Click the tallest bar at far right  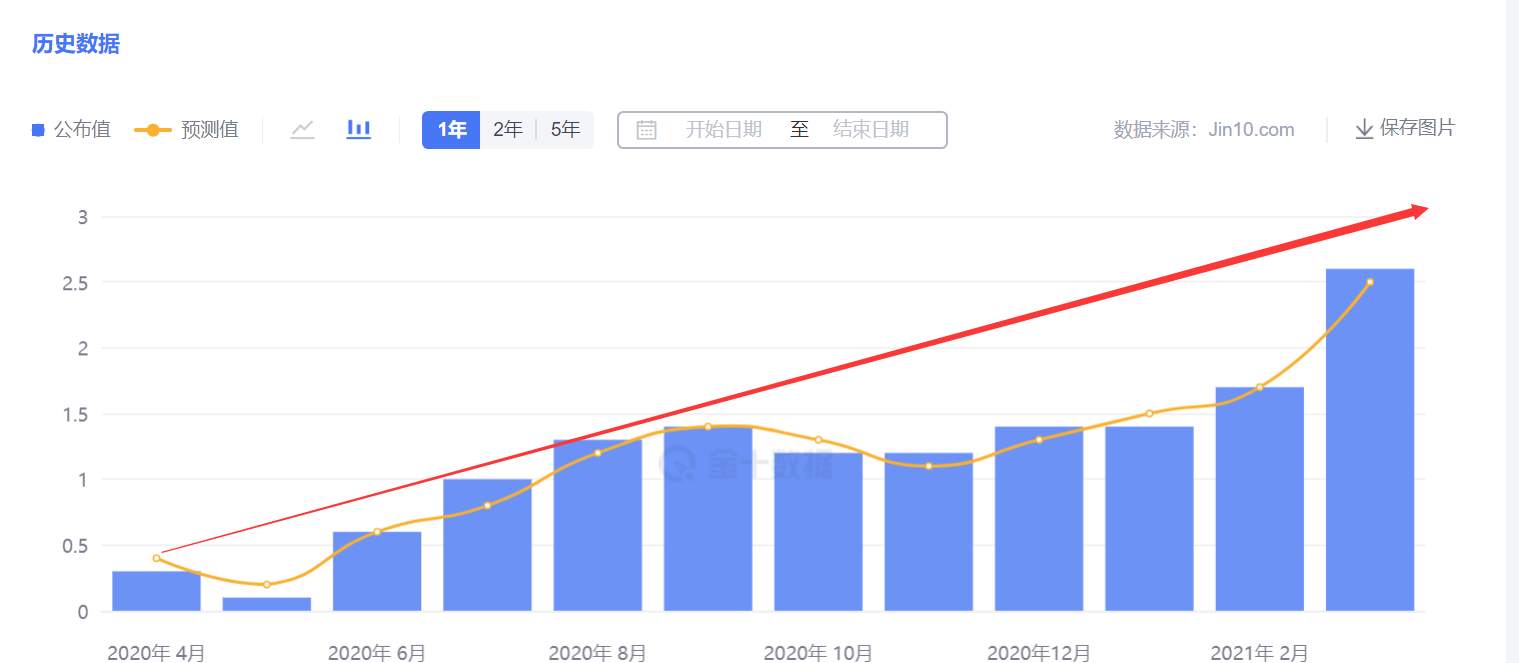pyautogui.click(x=1370, y=440)
